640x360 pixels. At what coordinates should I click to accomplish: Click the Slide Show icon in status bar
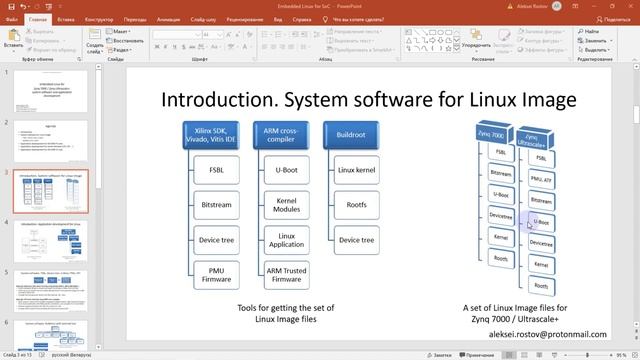554,355
